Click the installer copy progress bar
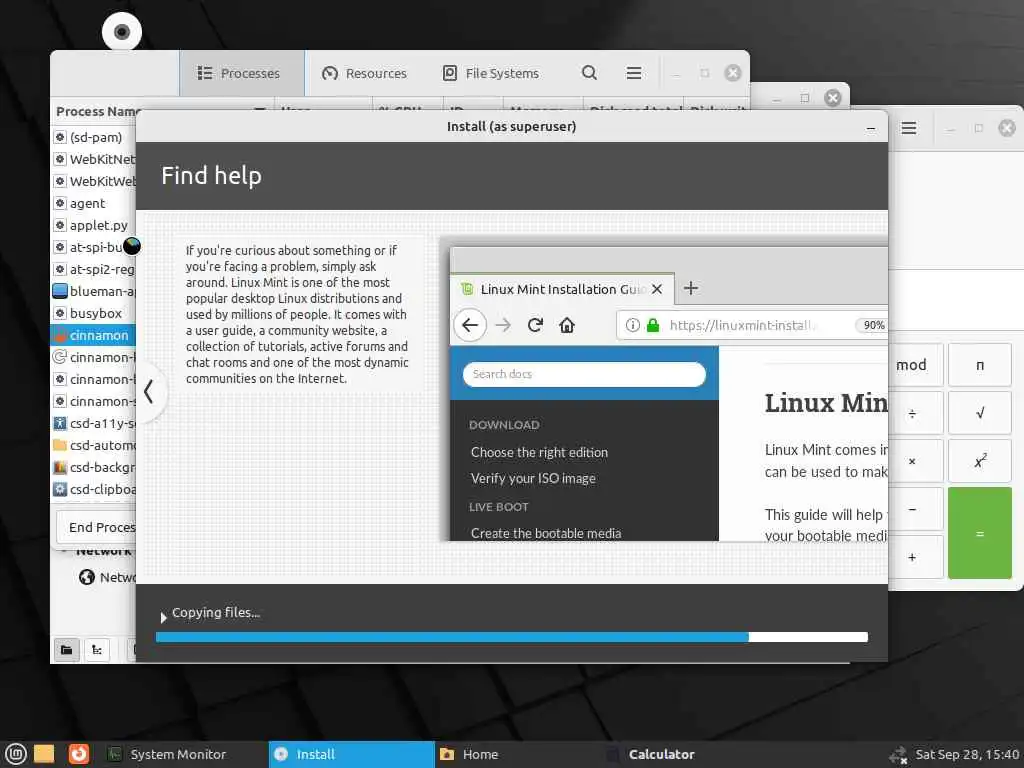Viewport: 1024px width, 768px height. 512,637
